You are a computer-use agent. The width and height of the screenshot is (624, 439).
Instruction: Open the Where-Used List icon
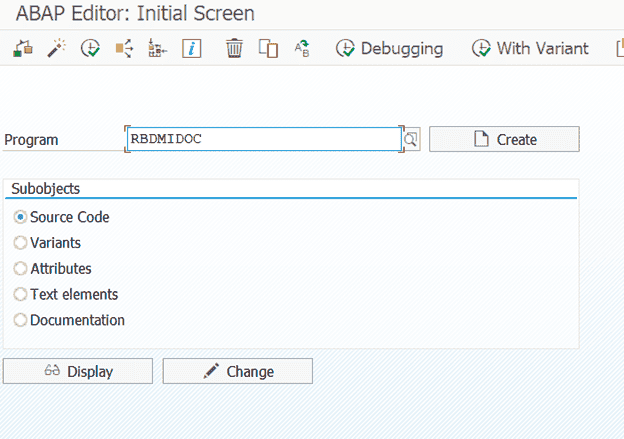[124, 48]
